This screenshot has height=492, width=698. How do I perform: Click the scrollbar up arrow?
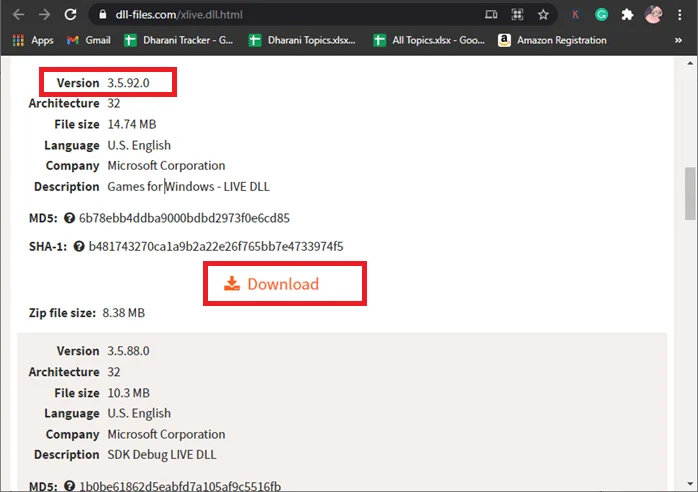(690, 63)
